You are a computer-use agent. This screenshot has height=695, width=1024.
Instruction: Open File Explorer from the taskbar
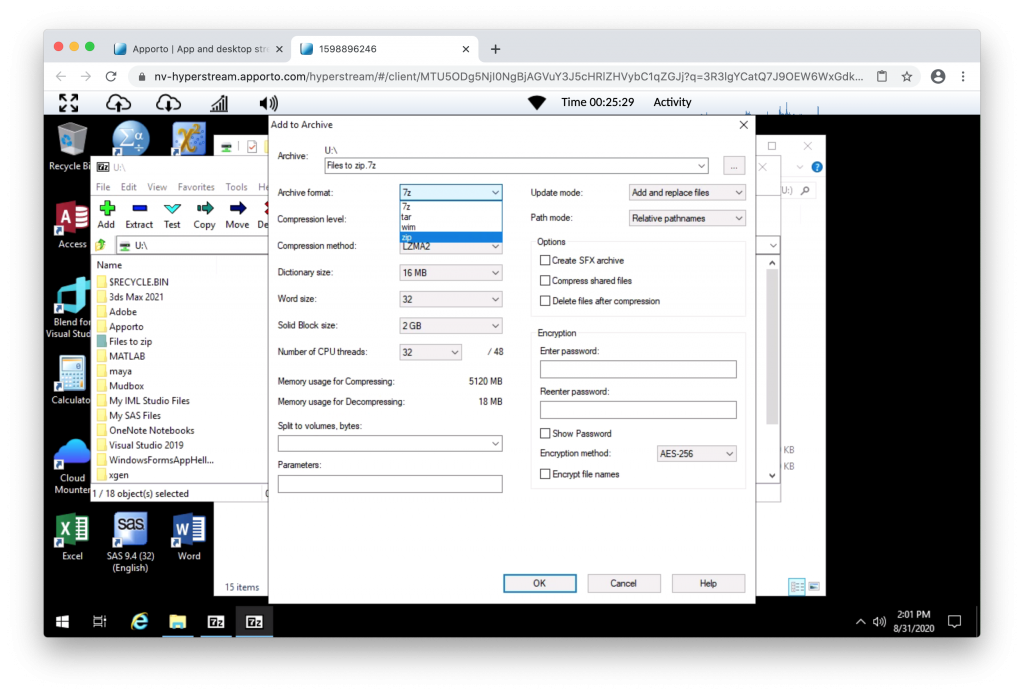tap(178, 622)
